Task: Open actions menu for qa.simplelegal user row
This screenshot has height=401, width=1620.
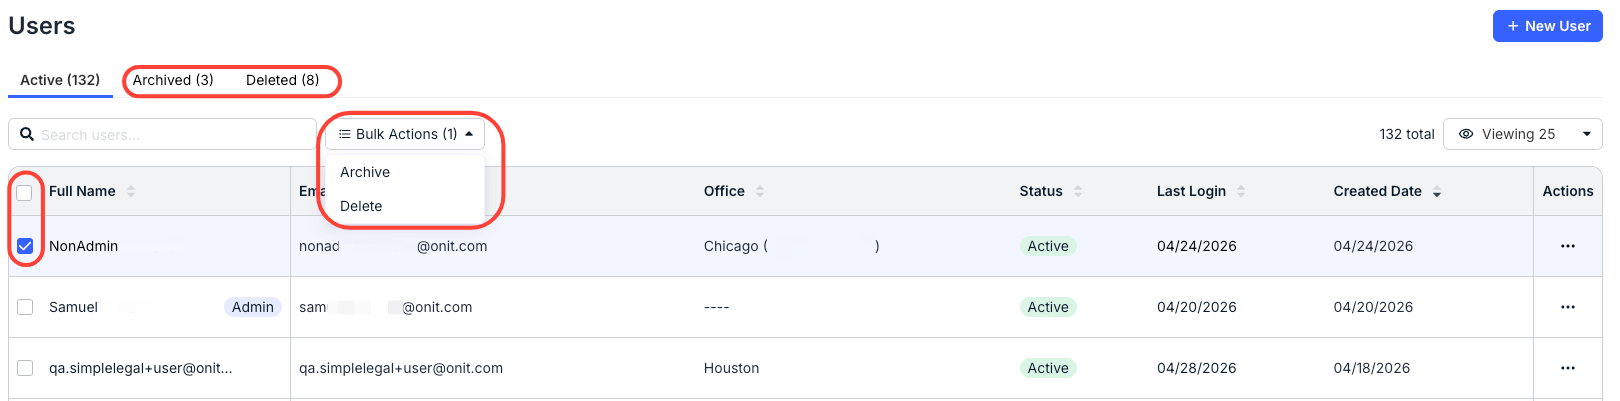Action: [1567, 368]
